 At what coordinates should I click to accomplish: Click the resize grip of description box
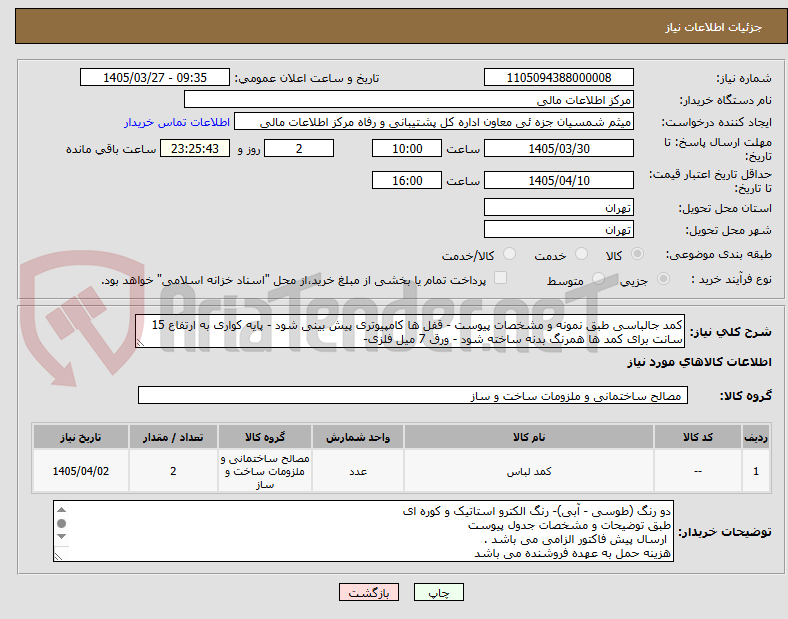tap(140, 343)
